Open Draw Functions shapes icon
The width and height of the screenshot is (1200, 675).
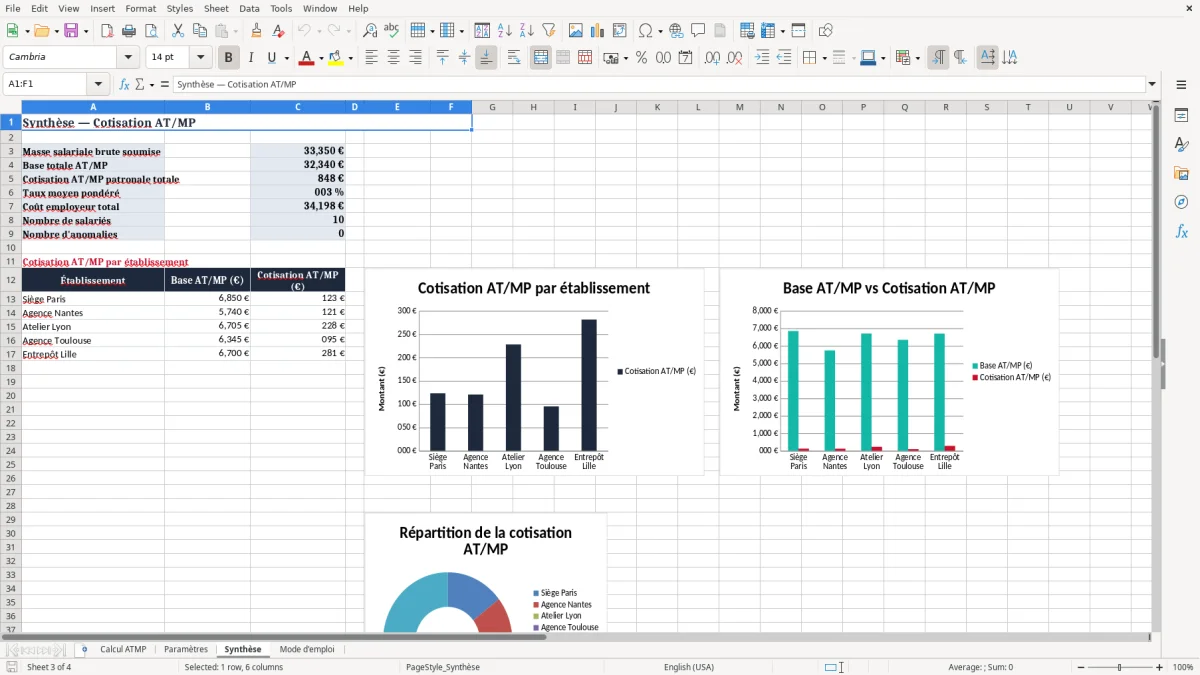[x=826, y=31]
